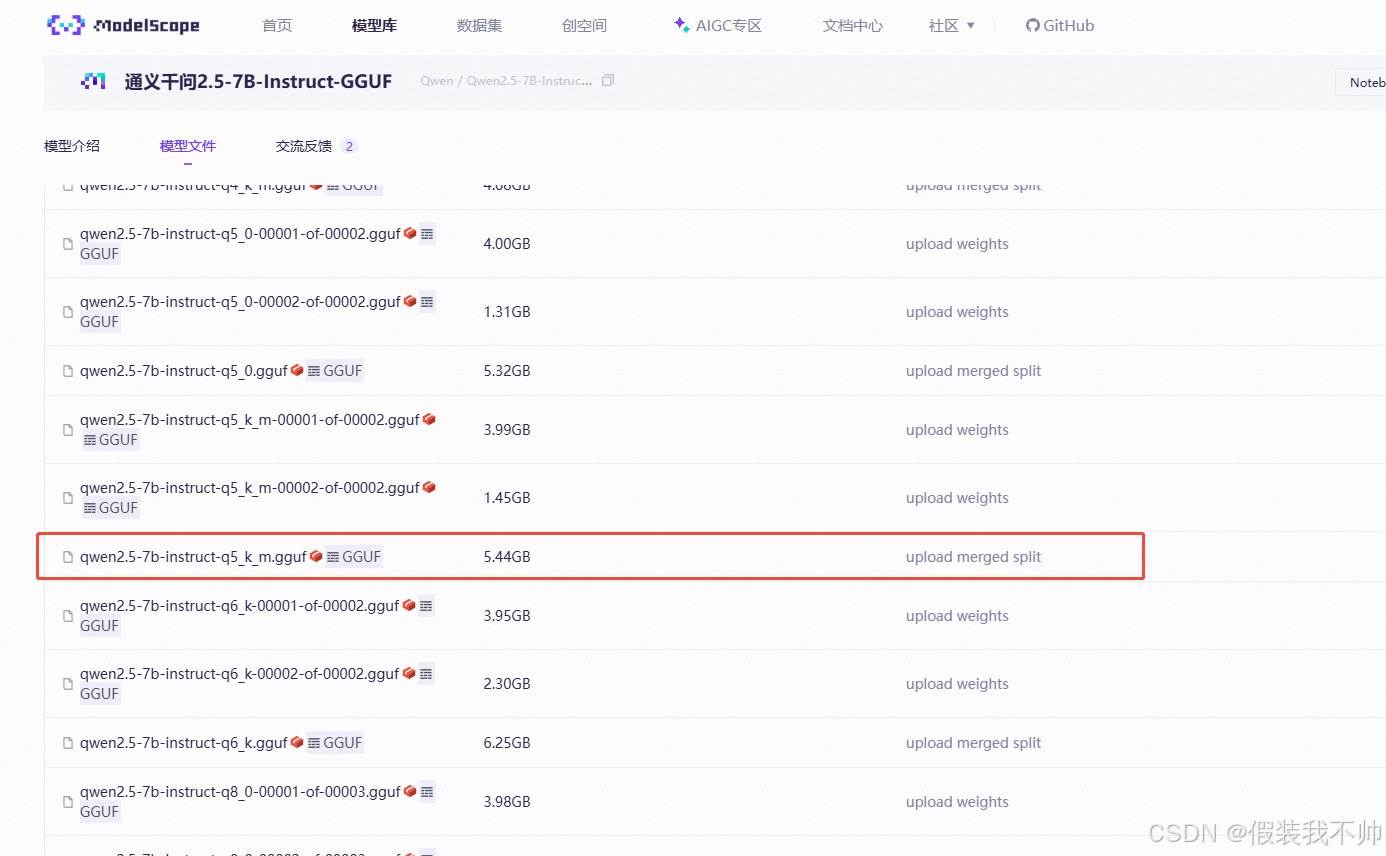Click the red LFS cube on q5_k_m-00001-of-00002.gguf

coord(429,420)
